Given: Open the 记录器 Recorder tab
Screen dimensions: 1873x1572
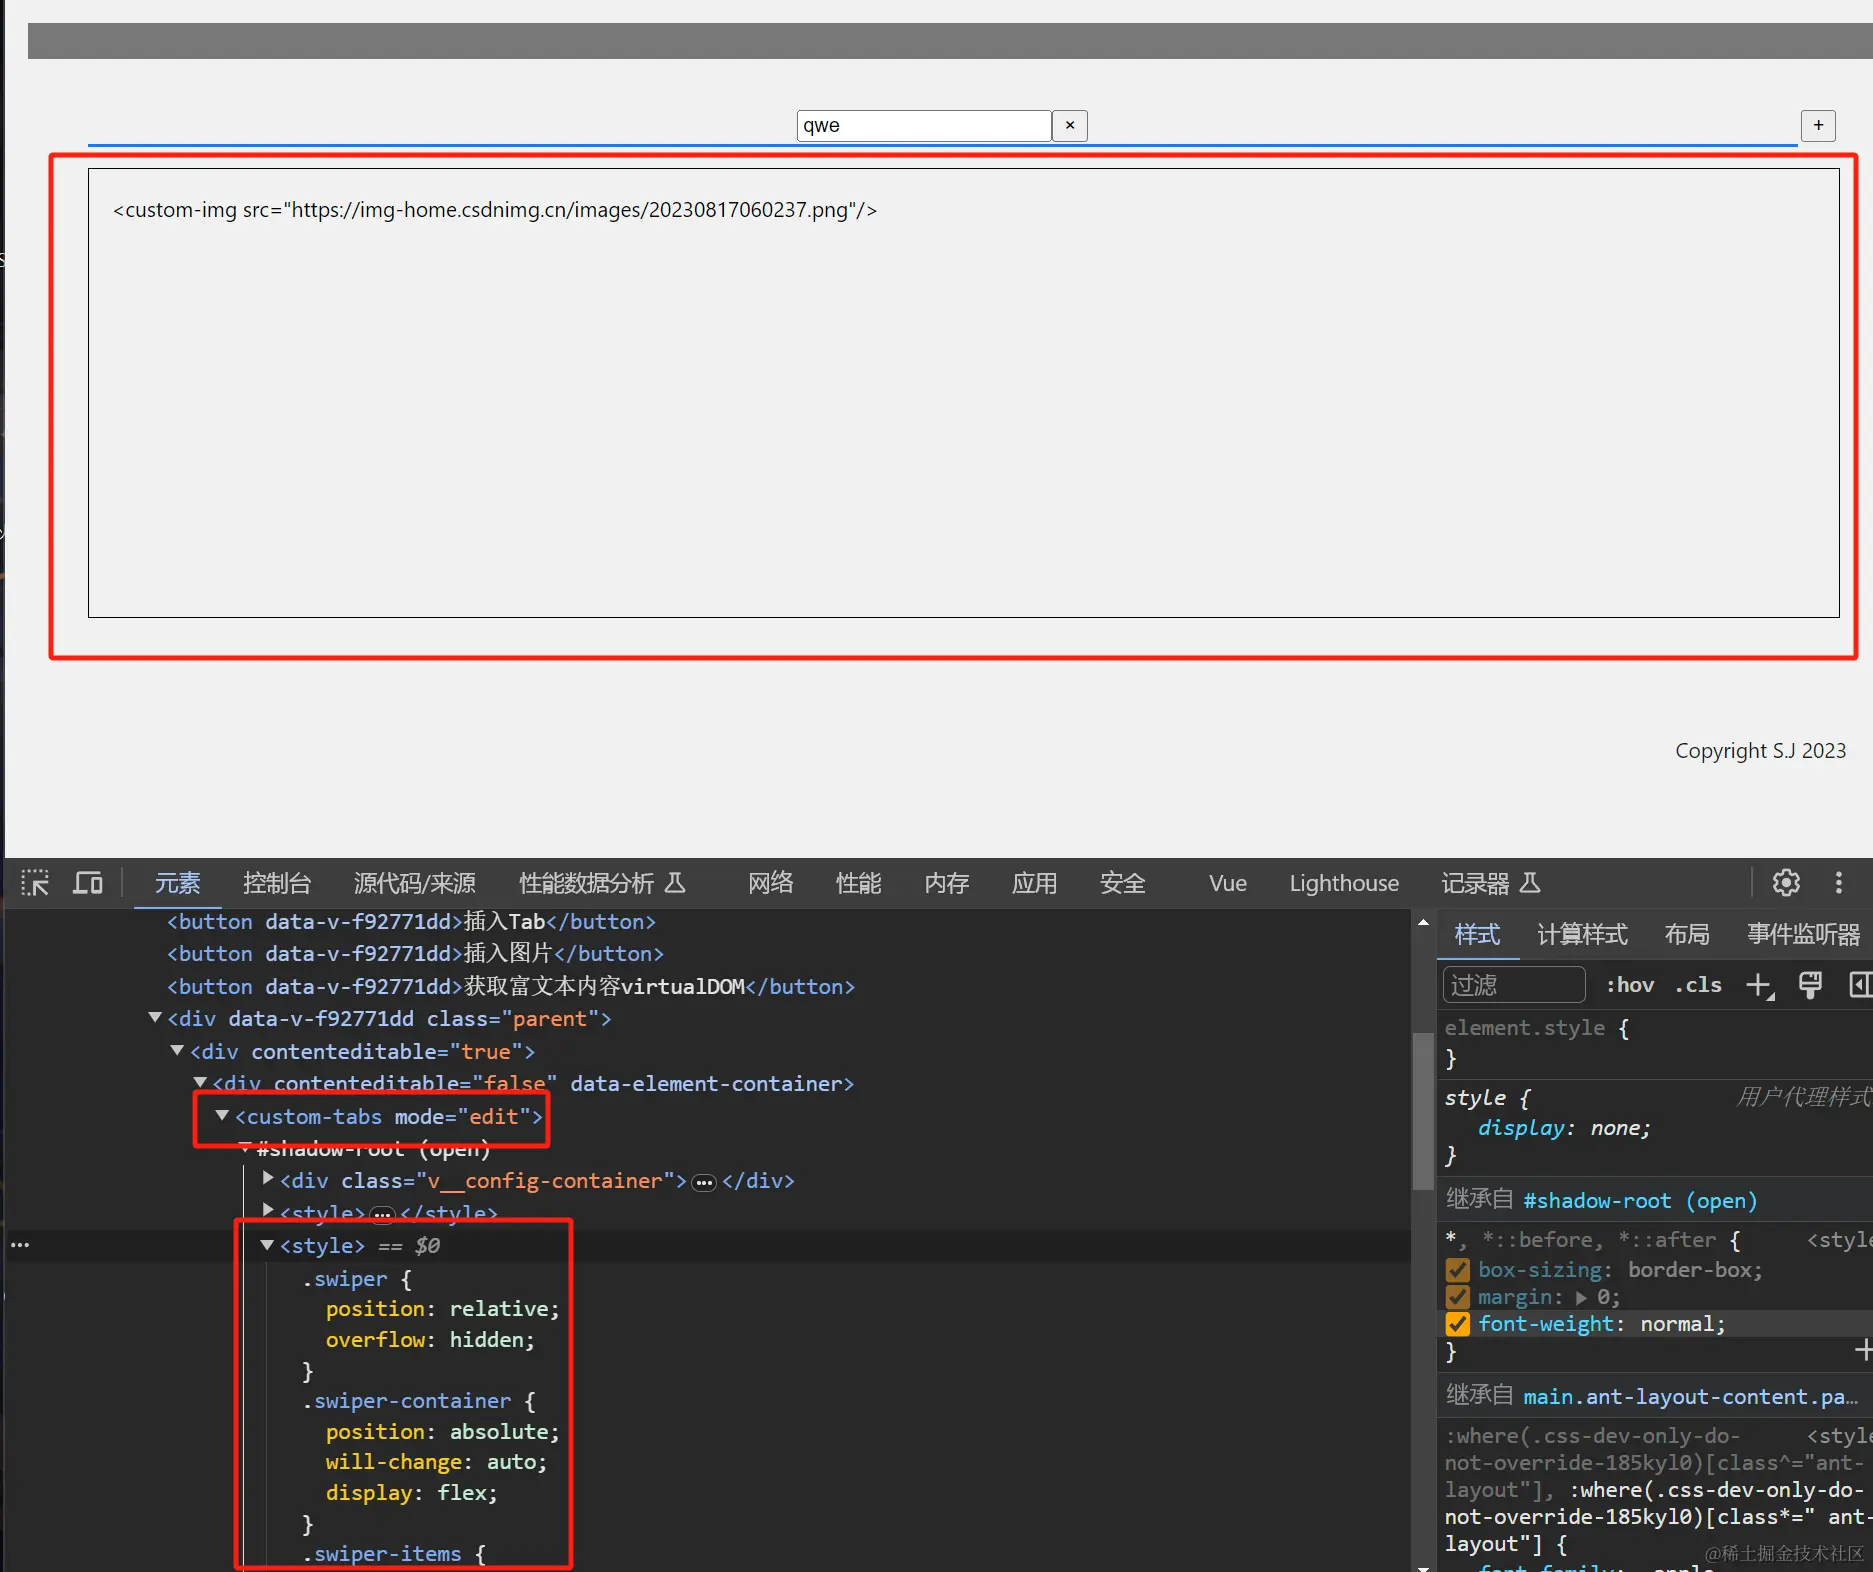Looking at the screenshot, I should 1490,883.
